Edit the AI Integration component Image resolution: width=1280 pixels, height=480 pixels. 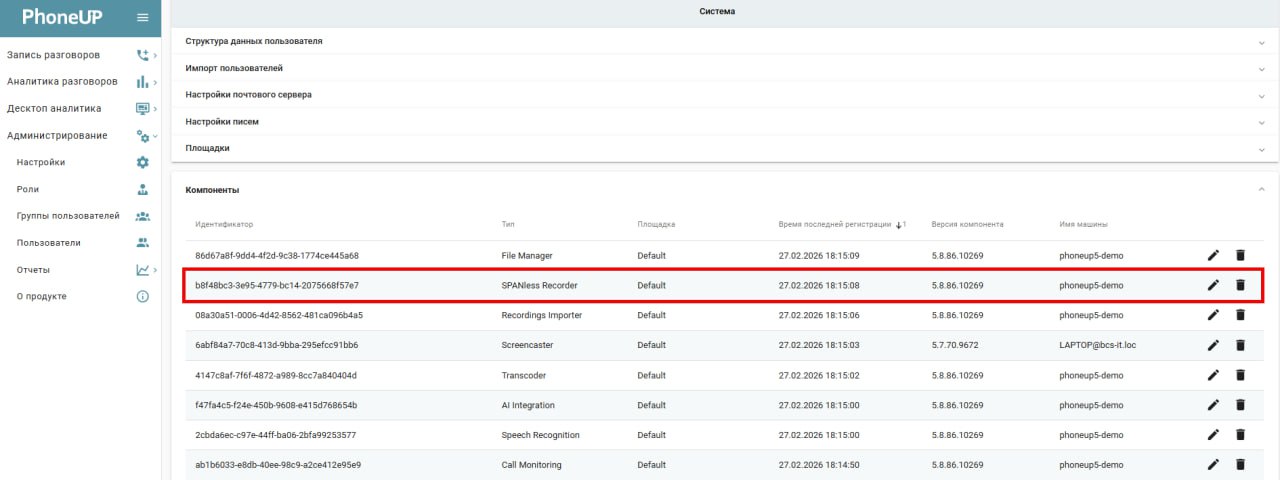1213,405
